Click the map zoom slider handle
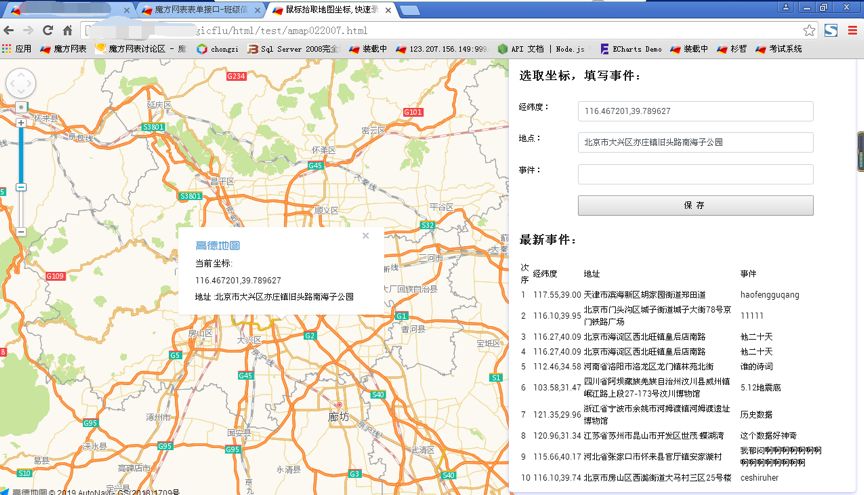This screenshot has width=864, height=495. point(21,187)
